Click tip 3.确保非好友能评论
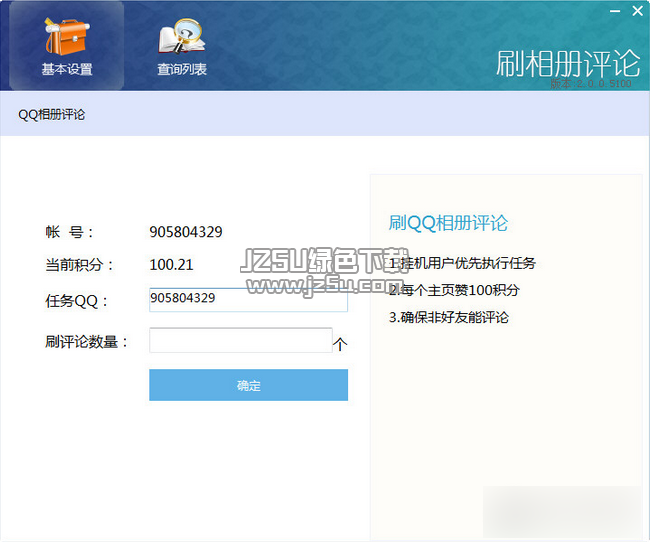 coord(449,317)
